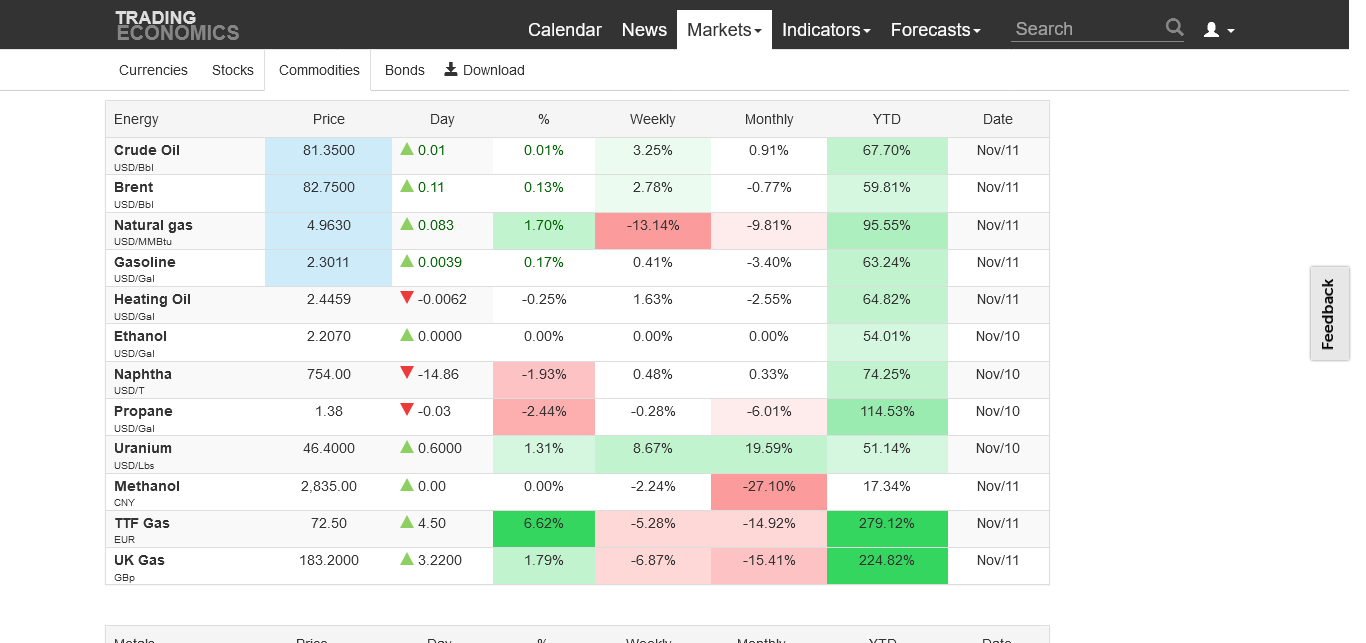This screenshot has height=643, width=1366.
Task: Click the green up arrow beside TTF Gas
Action: [407, 522]
